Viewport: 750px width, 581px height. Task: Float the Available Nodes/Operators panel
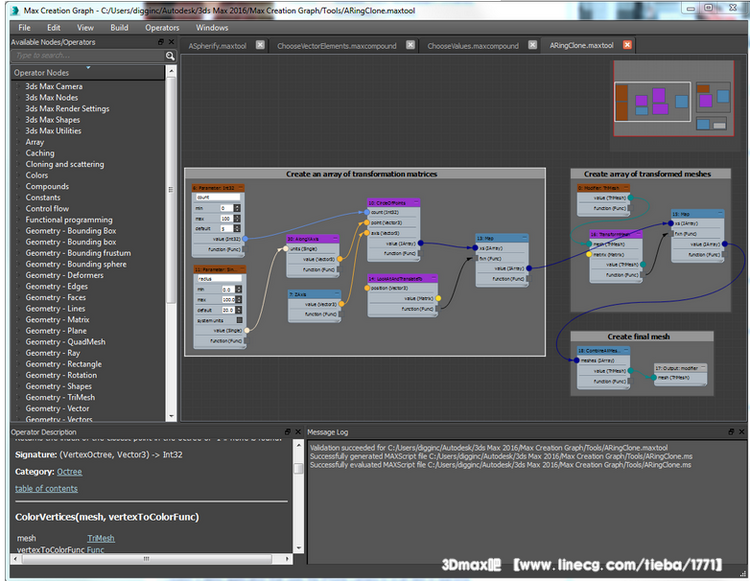(x=161, y=42)
